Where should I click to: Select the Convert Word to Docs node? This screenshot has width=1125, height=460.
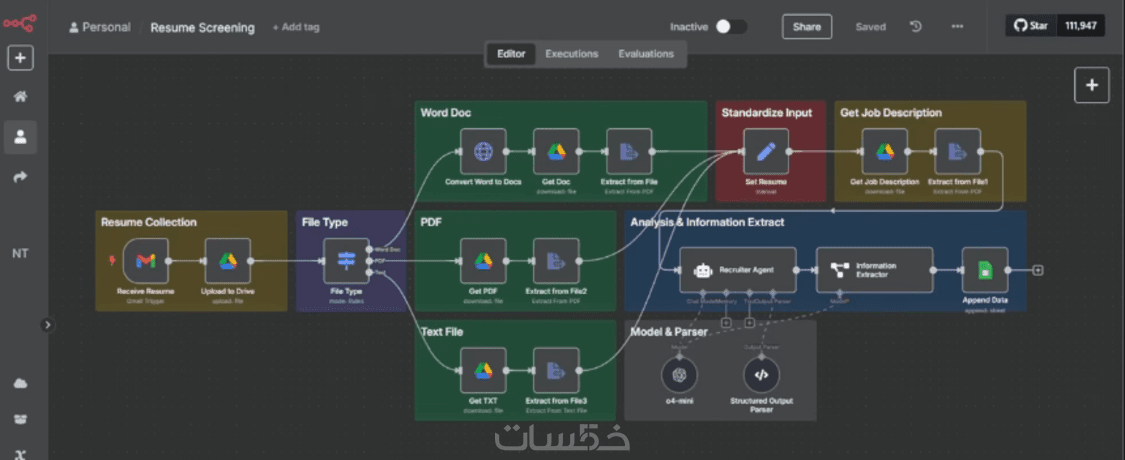(x=483, y=151)
